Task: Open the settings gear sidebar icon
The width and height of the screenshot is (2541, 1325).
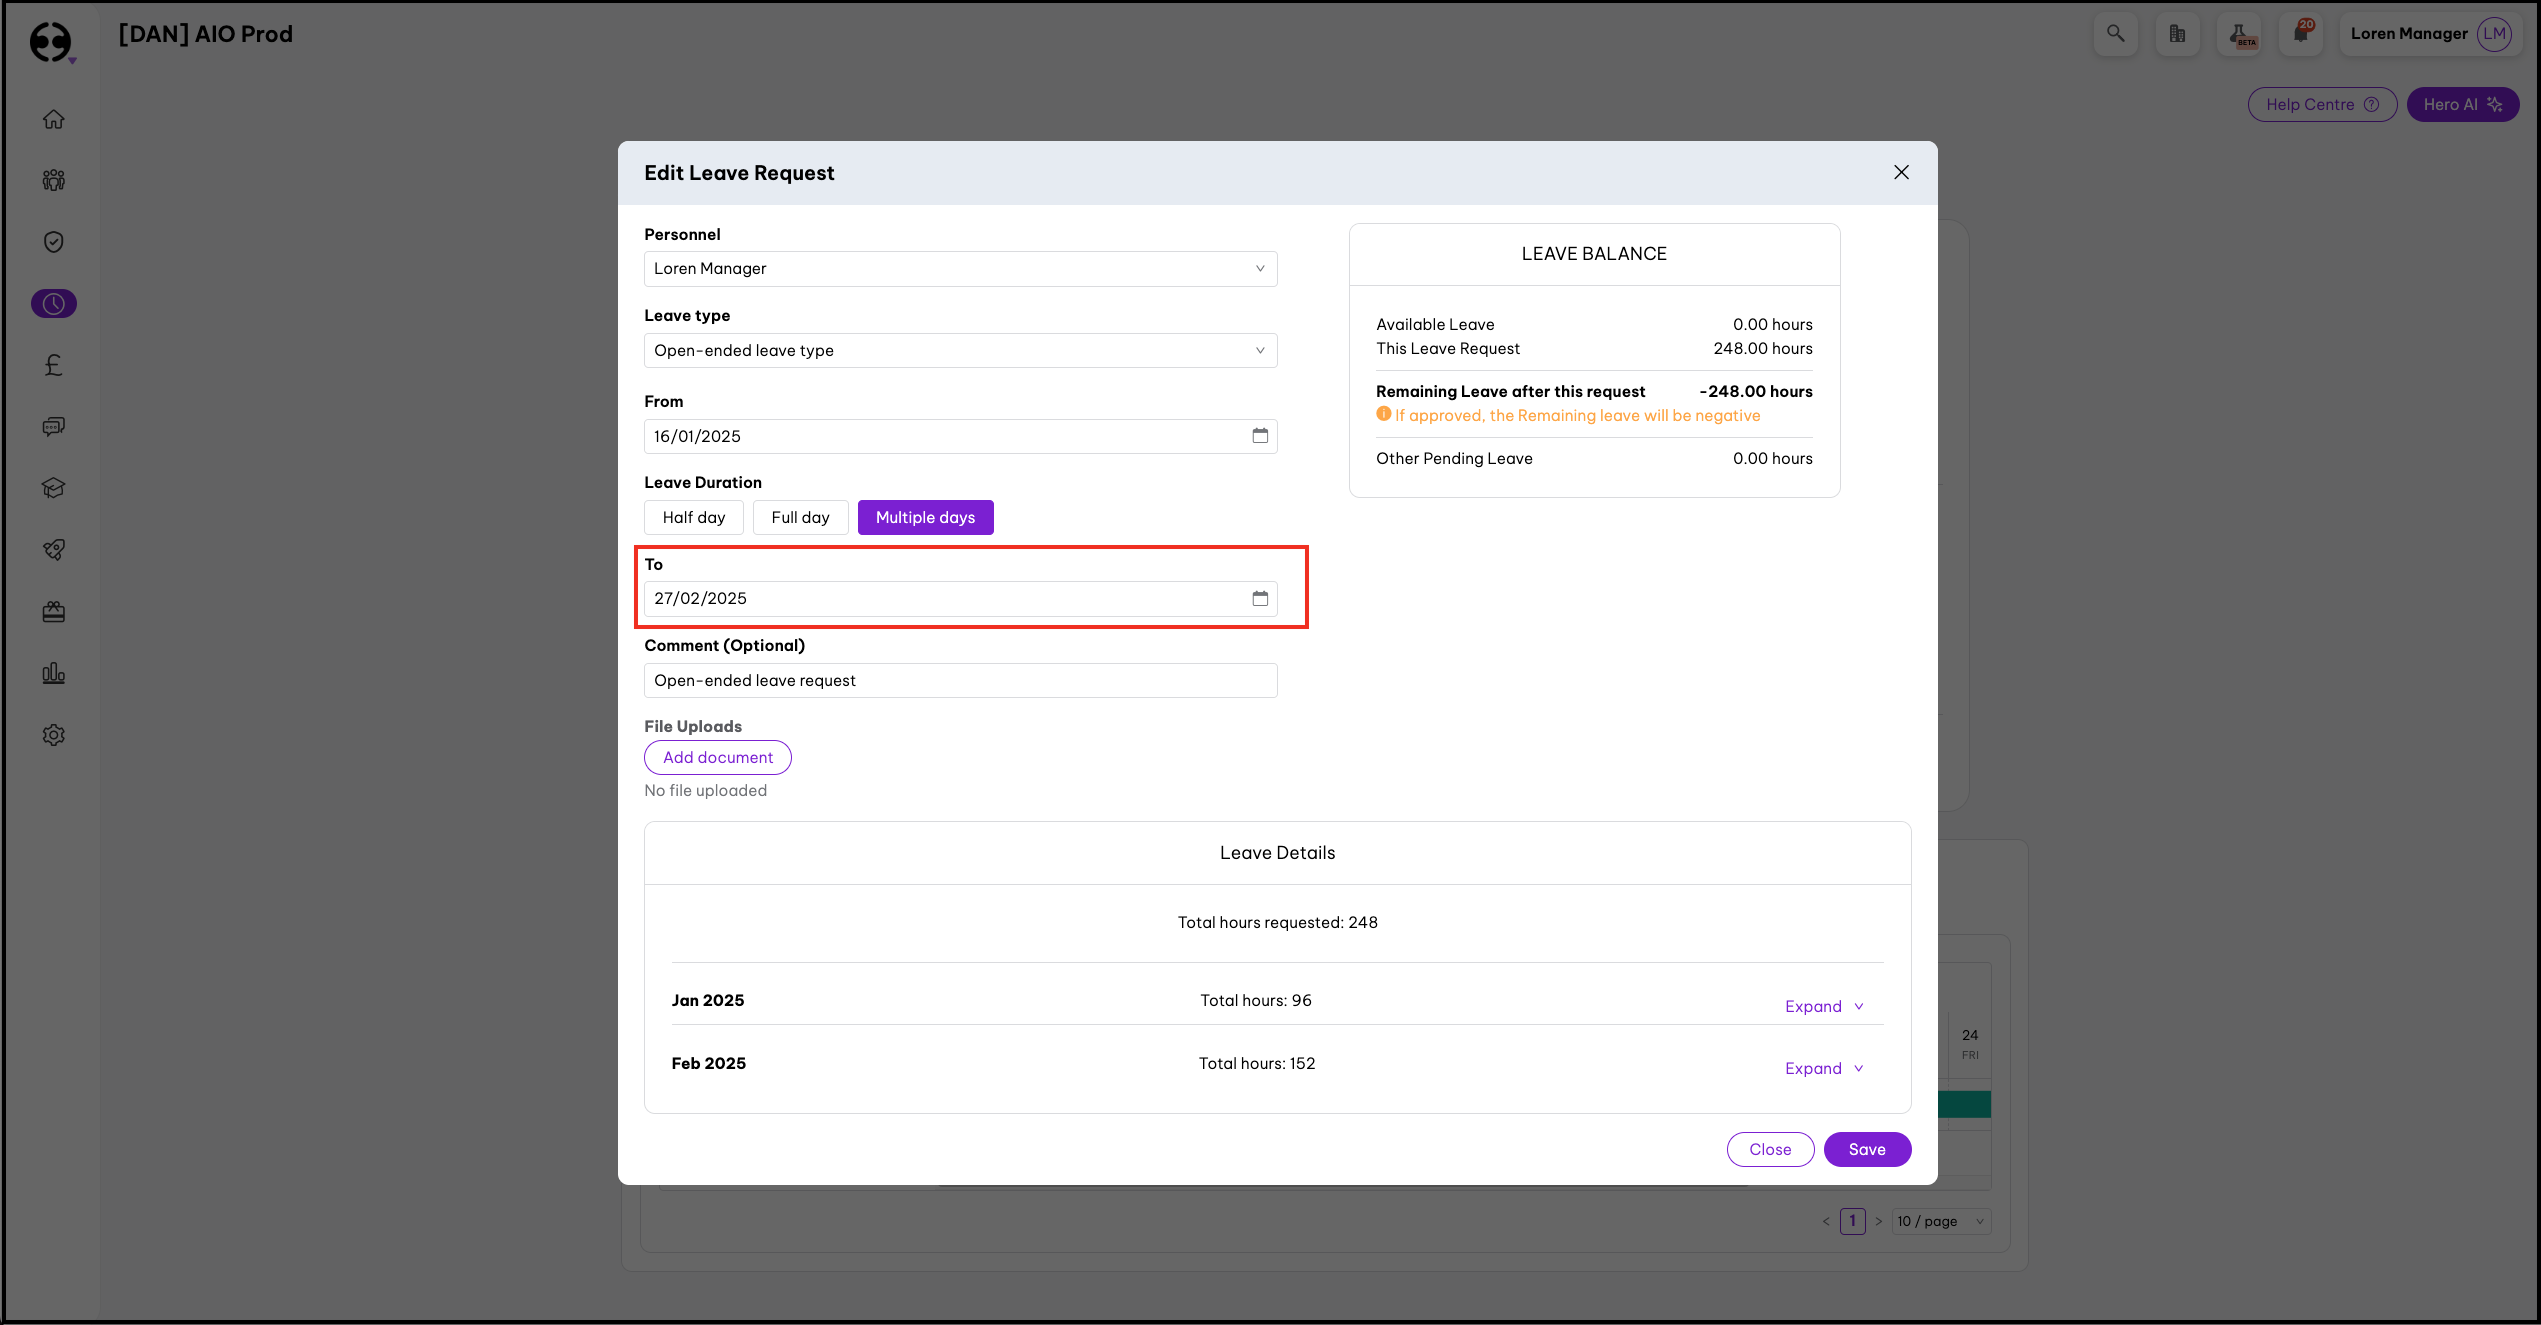Action: pyautogui.click(x=54, y=735)
